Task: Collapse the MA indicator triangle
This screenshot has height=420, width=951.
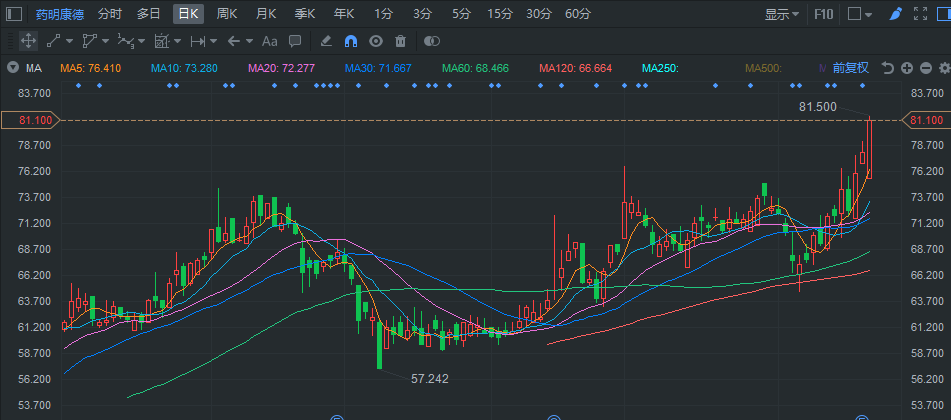Action: pyautogui.click(x=12, y=68)
